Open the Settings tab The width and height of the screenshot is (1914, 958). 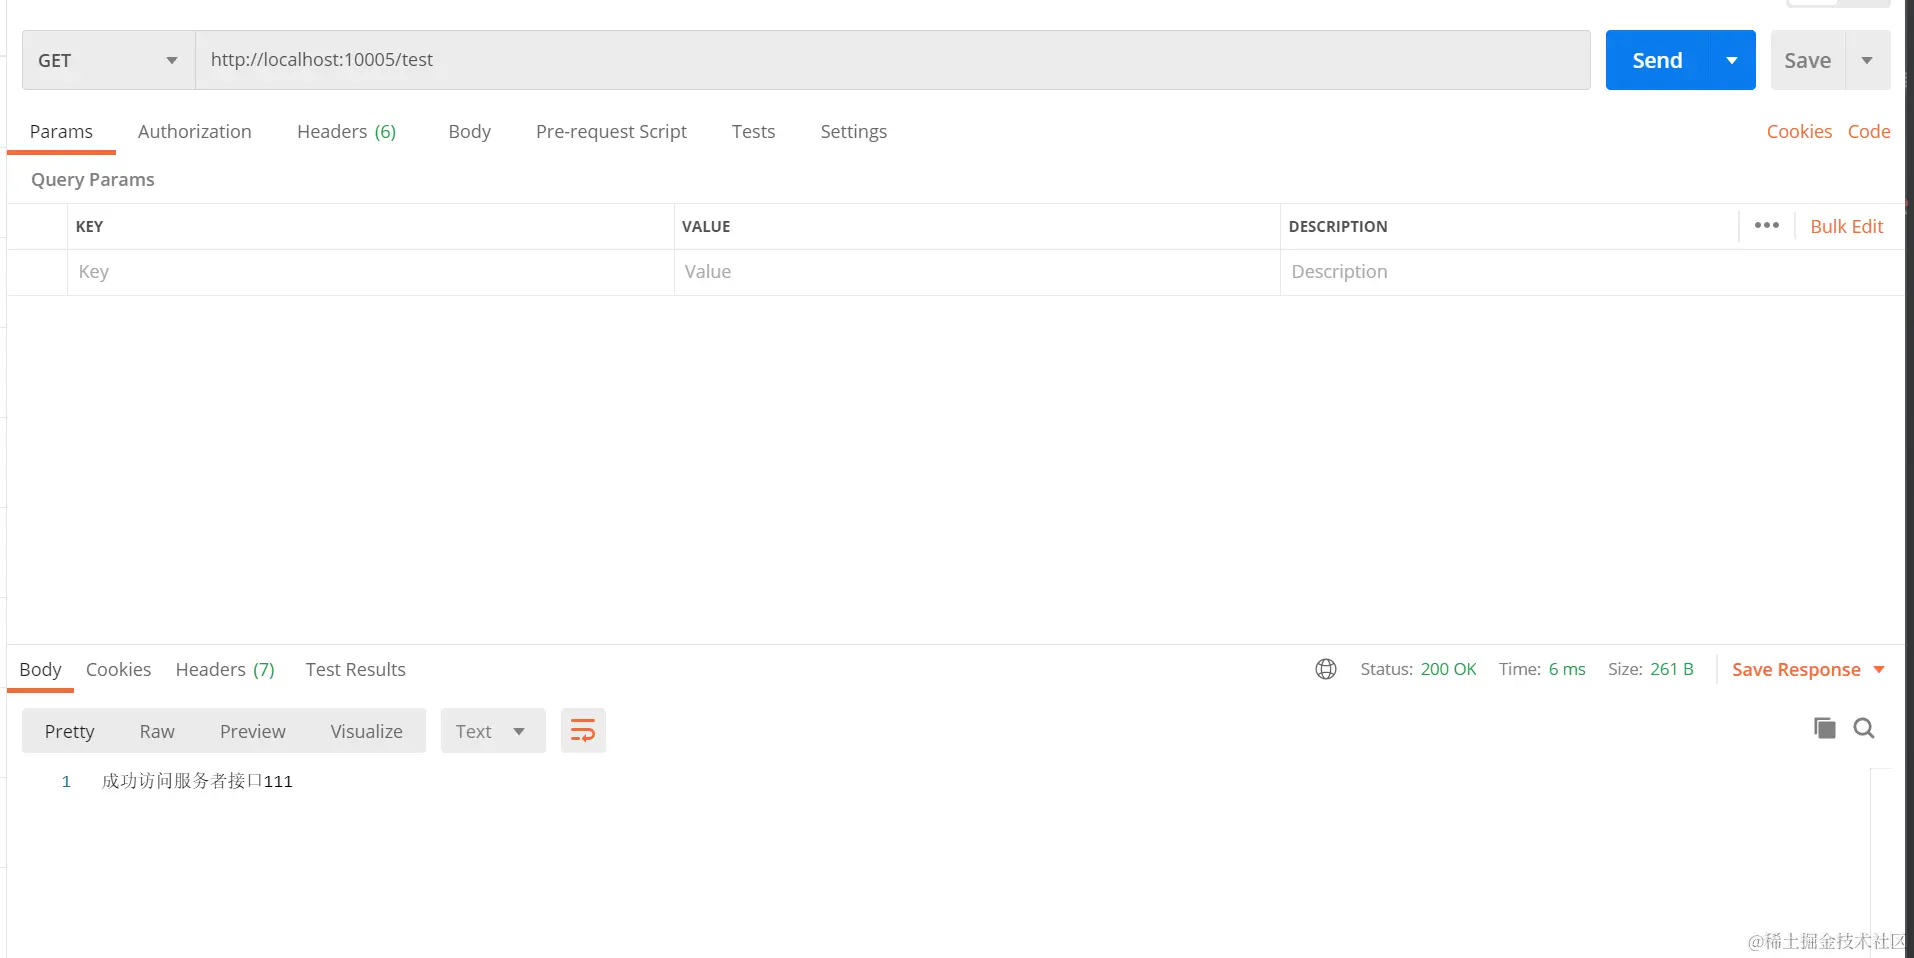(x=853, y=131)
